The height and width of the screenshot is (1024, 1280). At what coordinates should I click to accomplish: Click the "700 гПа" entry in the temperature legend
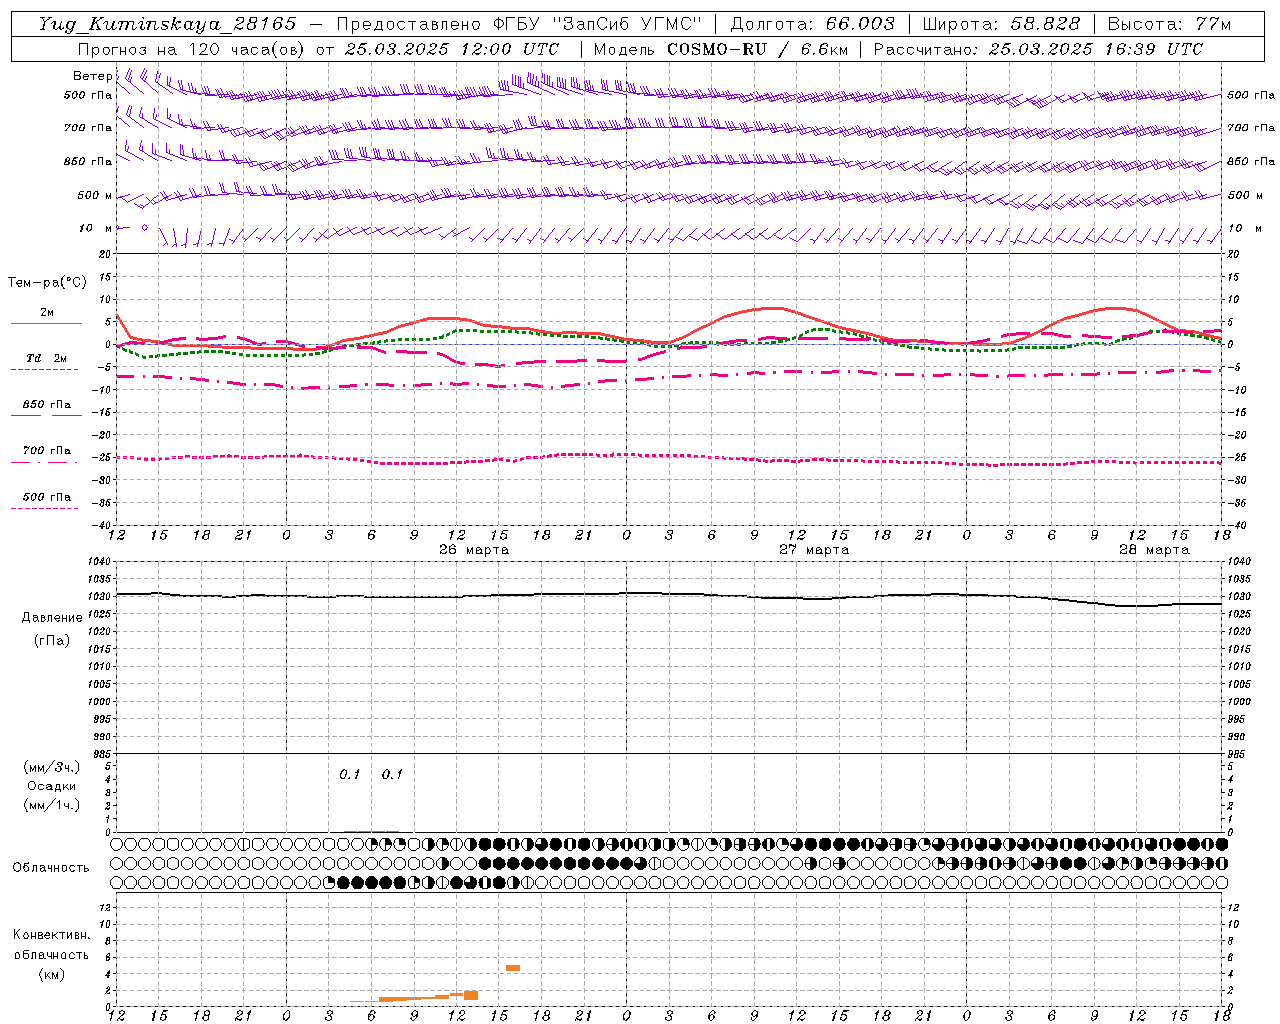47,451
